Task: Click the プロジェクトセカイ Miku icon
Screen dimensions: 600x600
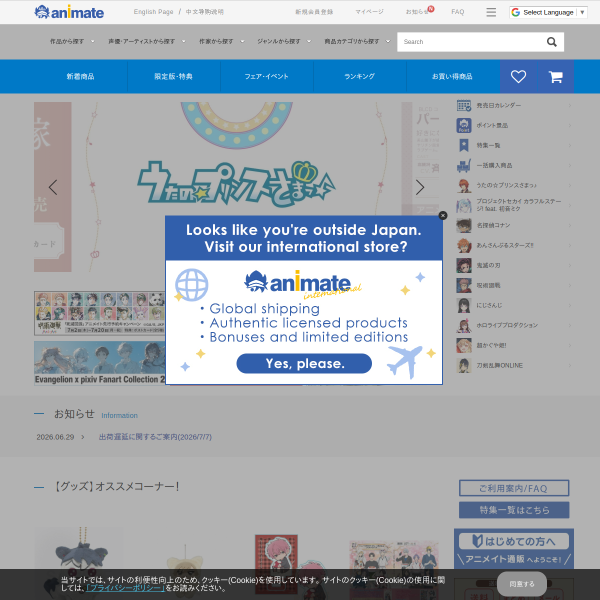Action: [464, 205]
